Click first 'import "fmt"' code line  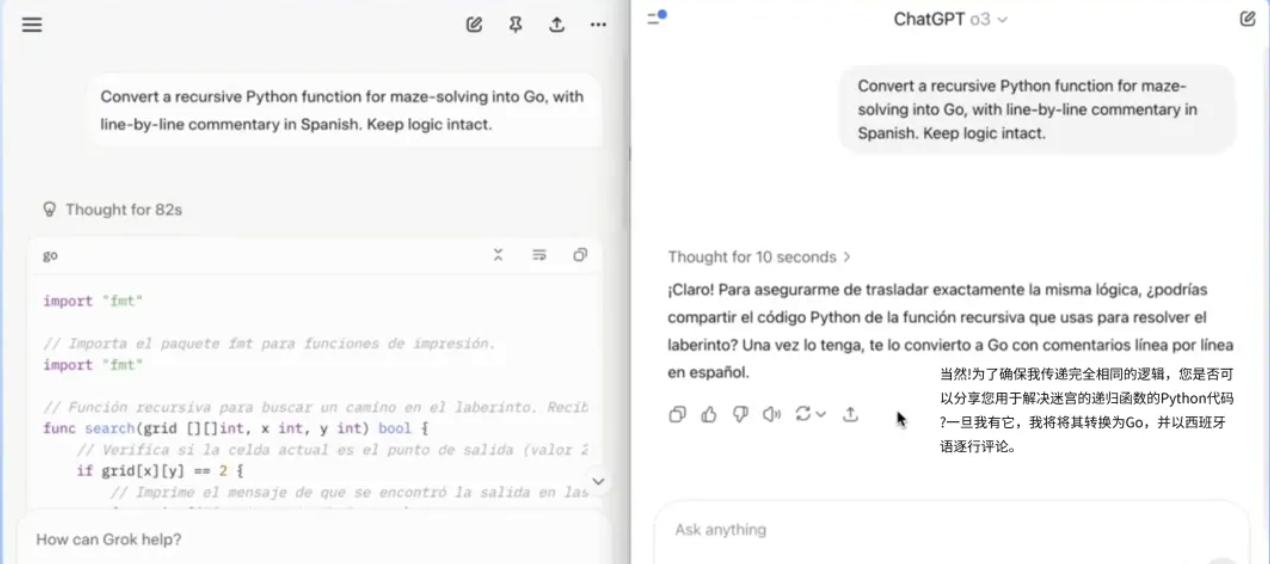tap(94, 301)
